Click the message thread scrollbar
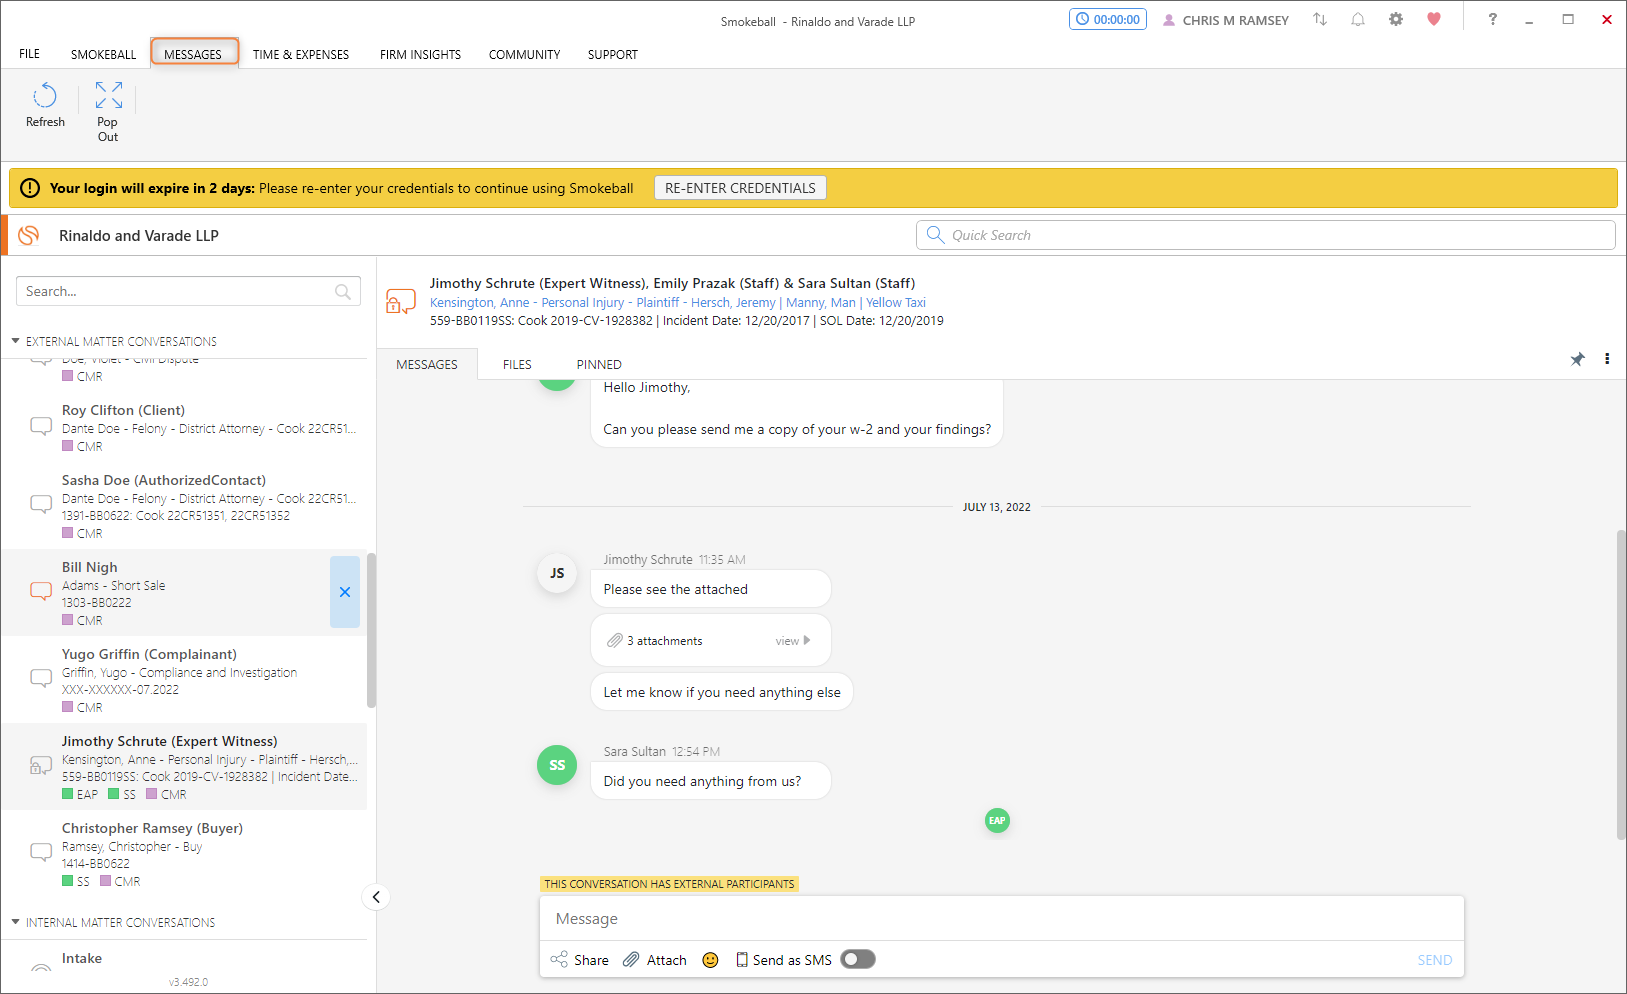 (x=1621, y=685)
